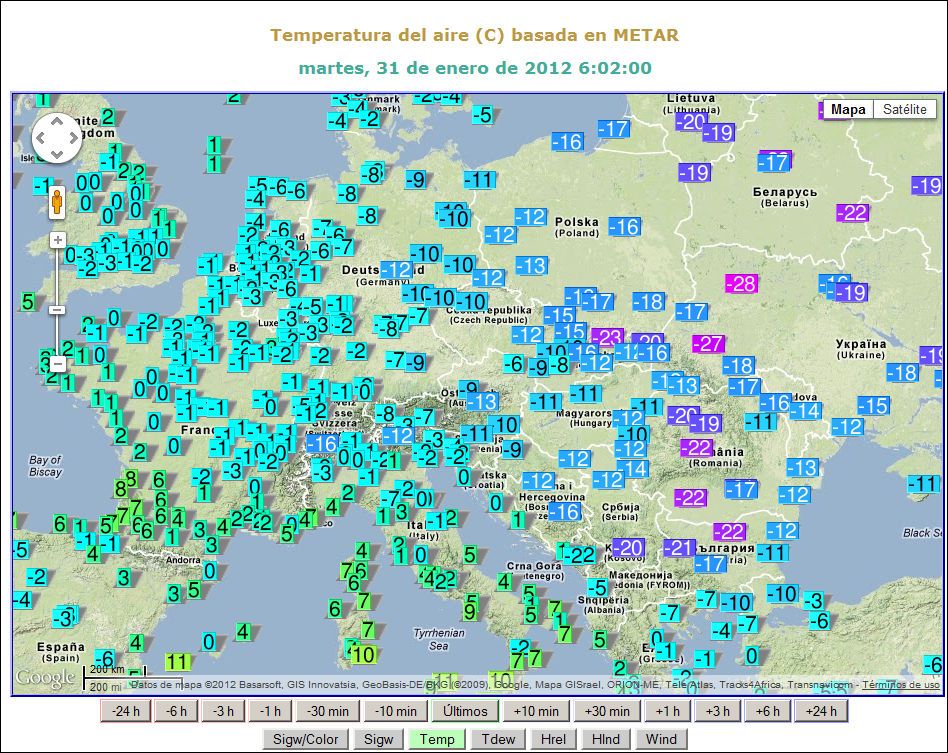Step back three hours with -3 h
948x753 pixels.
tap(223, 711)
